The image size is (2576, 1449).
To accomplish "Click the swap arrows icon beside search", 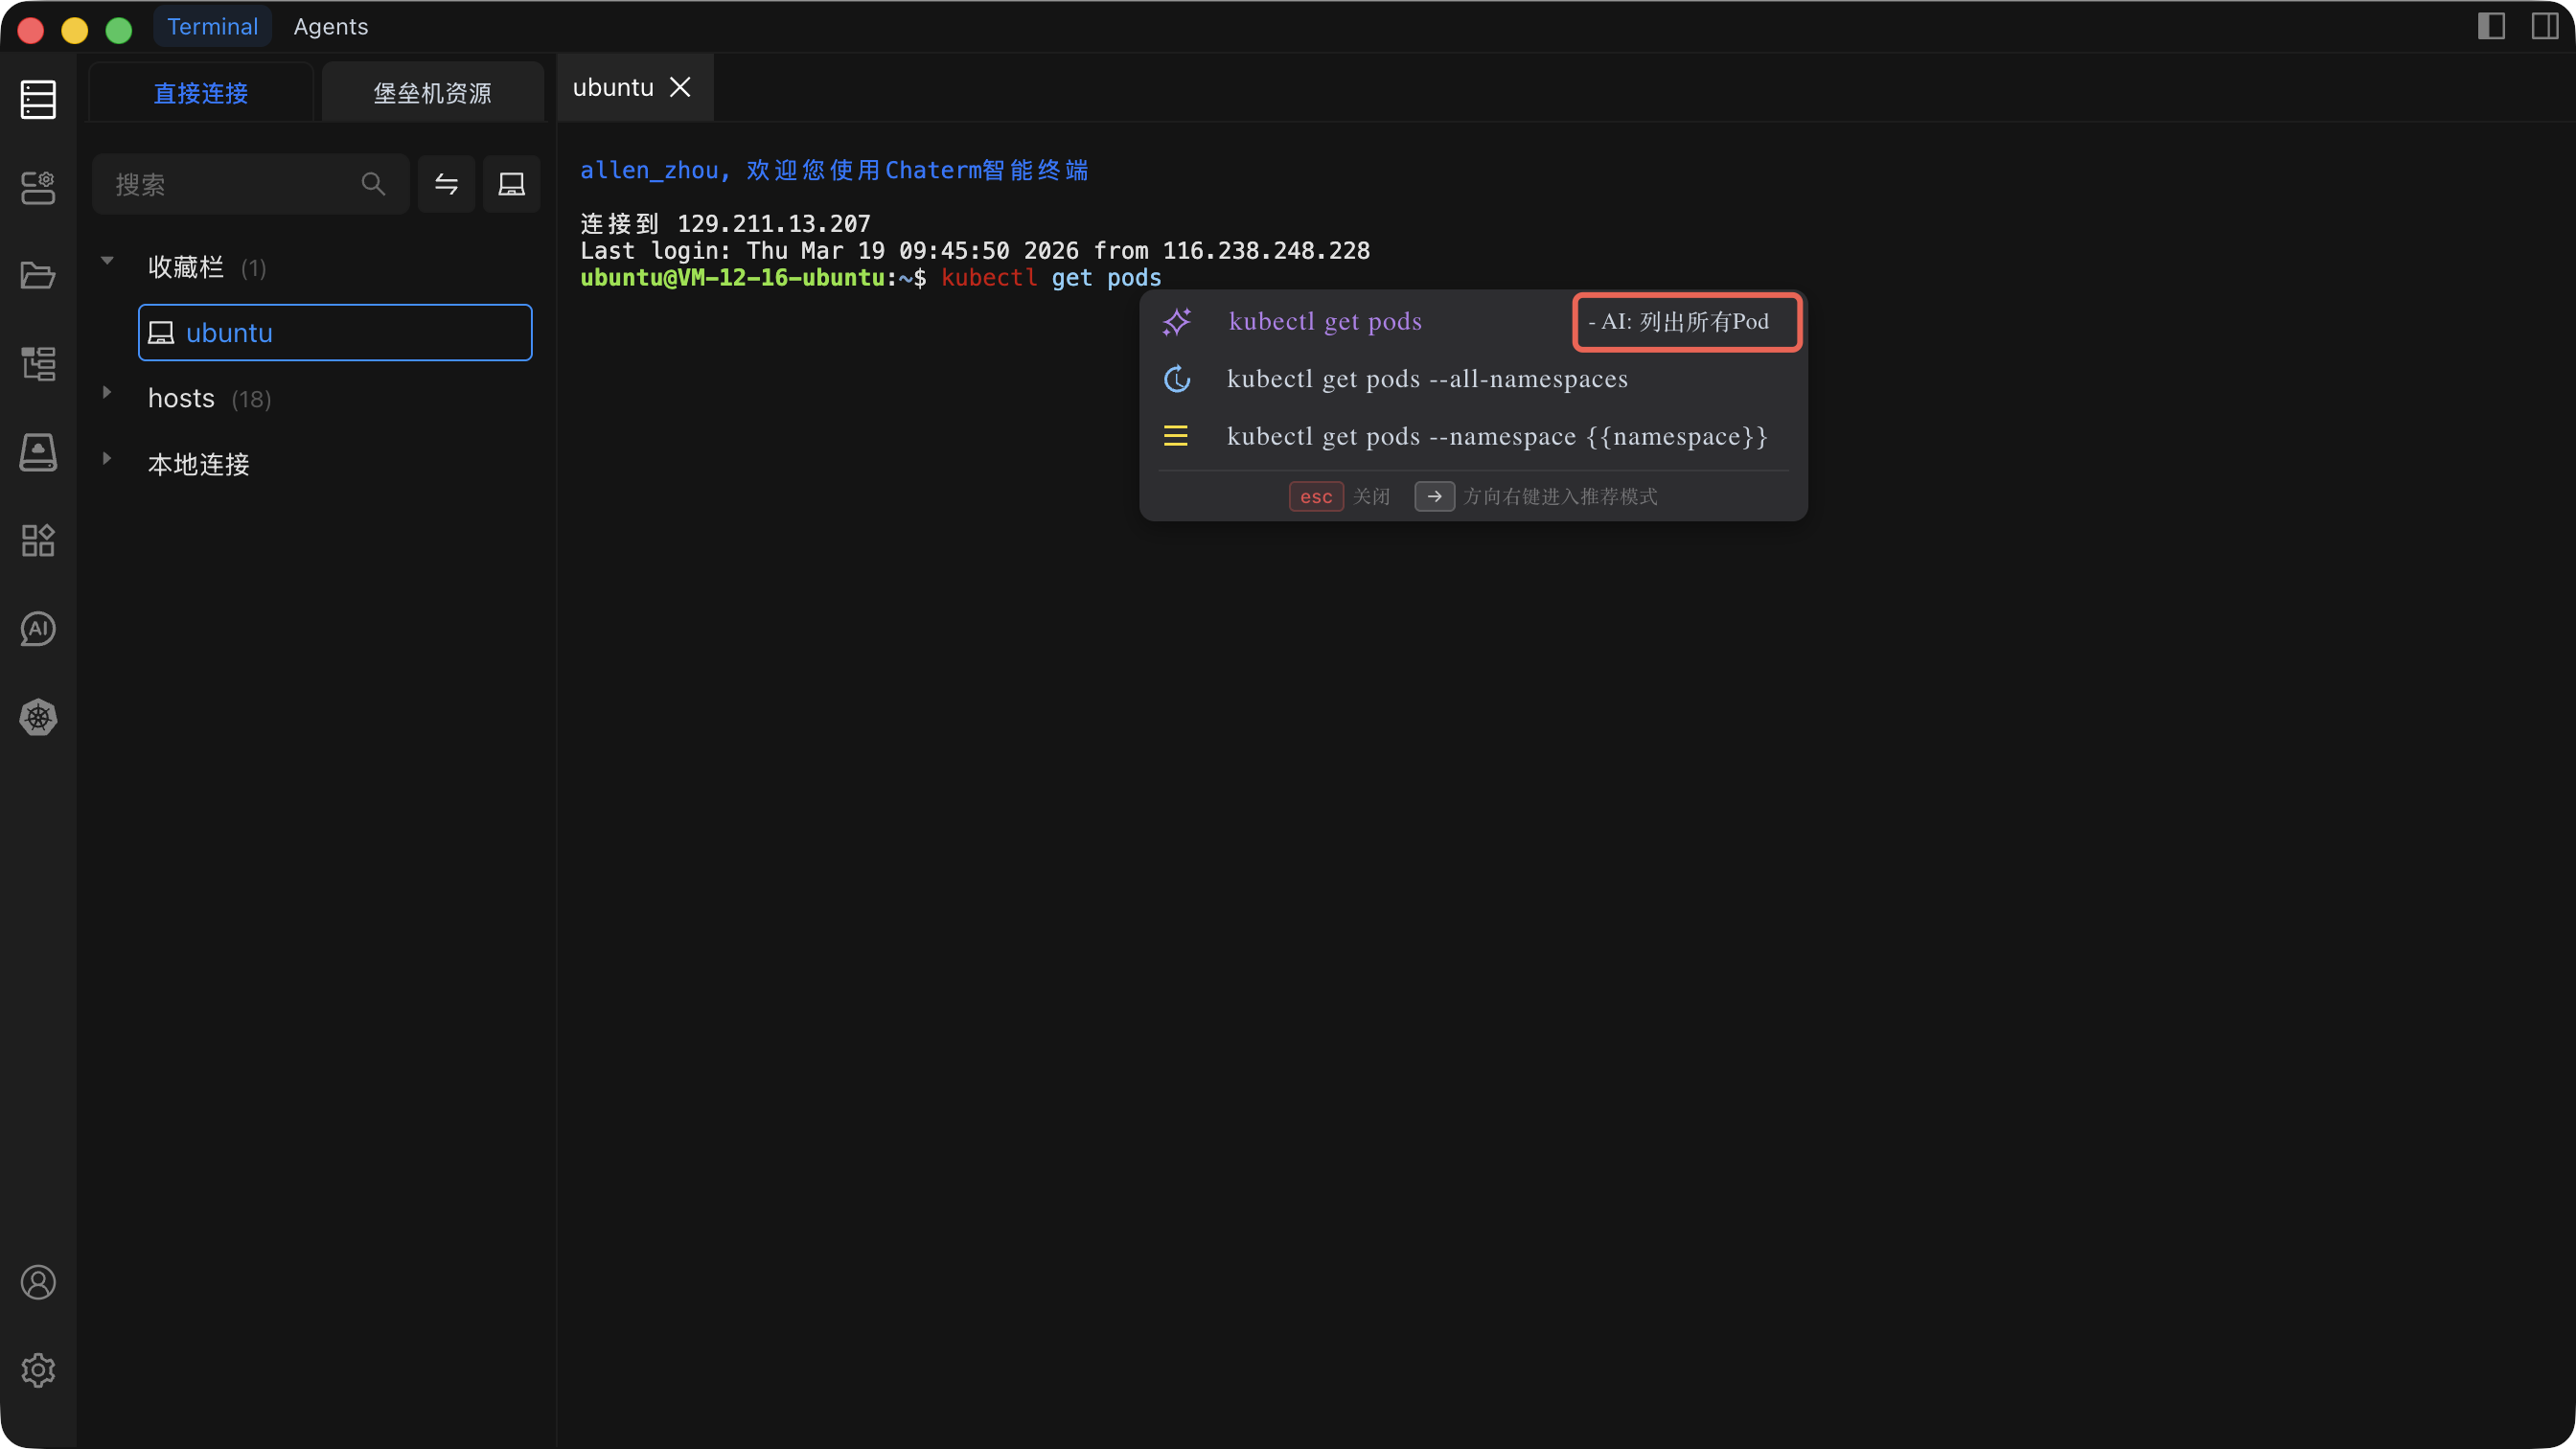I will (x=446, y=184).
